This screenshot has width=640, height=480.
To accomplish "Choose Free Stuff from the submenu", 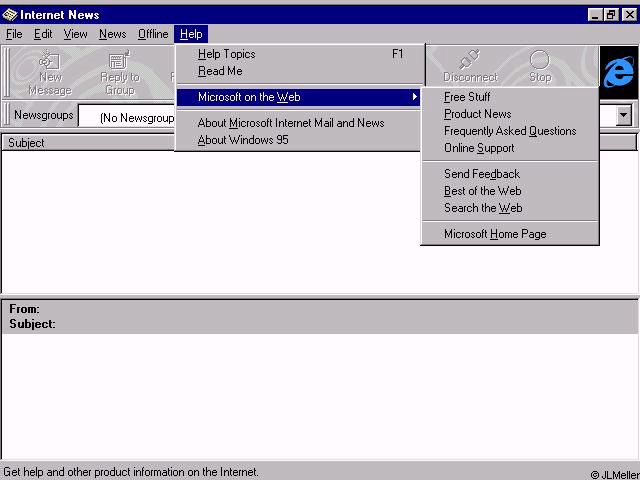I will 510,97.
